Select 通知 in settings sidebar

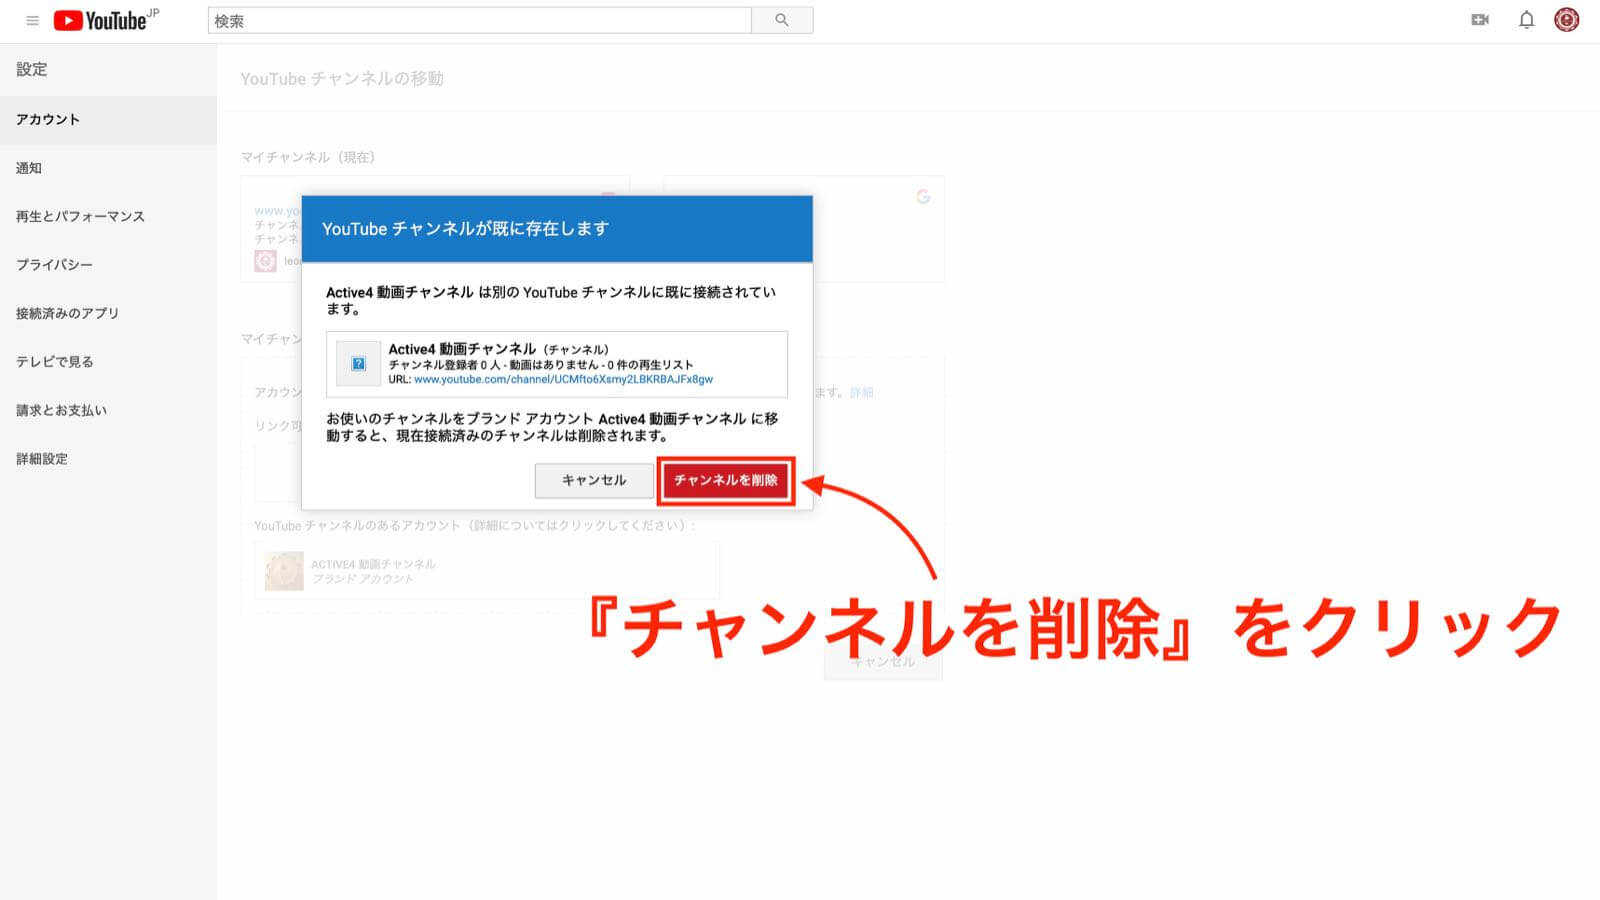click(108, 168)
